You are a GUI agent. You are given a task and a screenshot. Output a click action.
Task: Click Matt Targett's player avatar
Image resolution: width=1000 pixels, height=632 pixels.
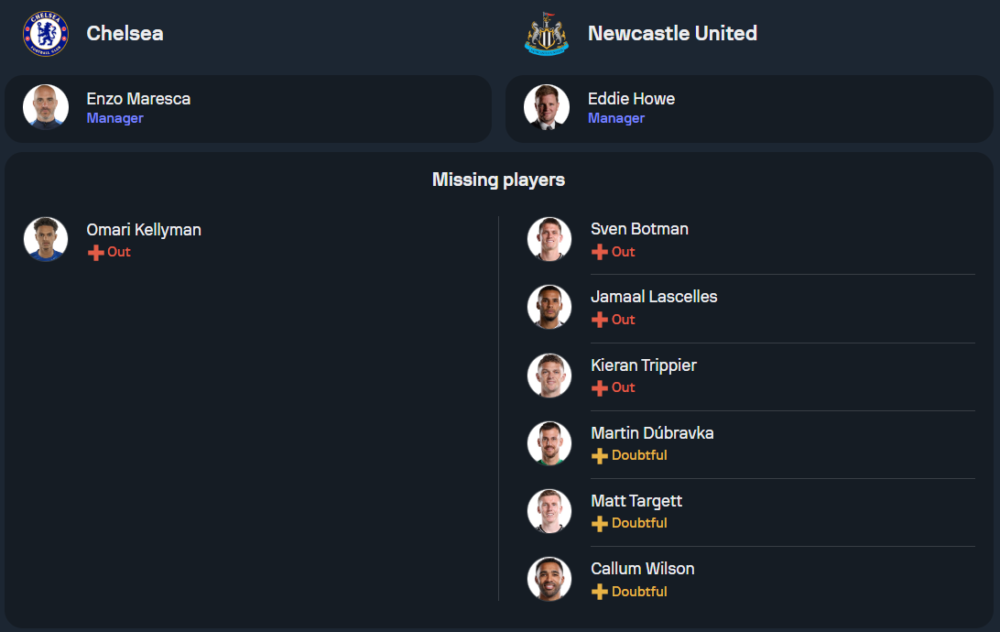tap(549, 511)
